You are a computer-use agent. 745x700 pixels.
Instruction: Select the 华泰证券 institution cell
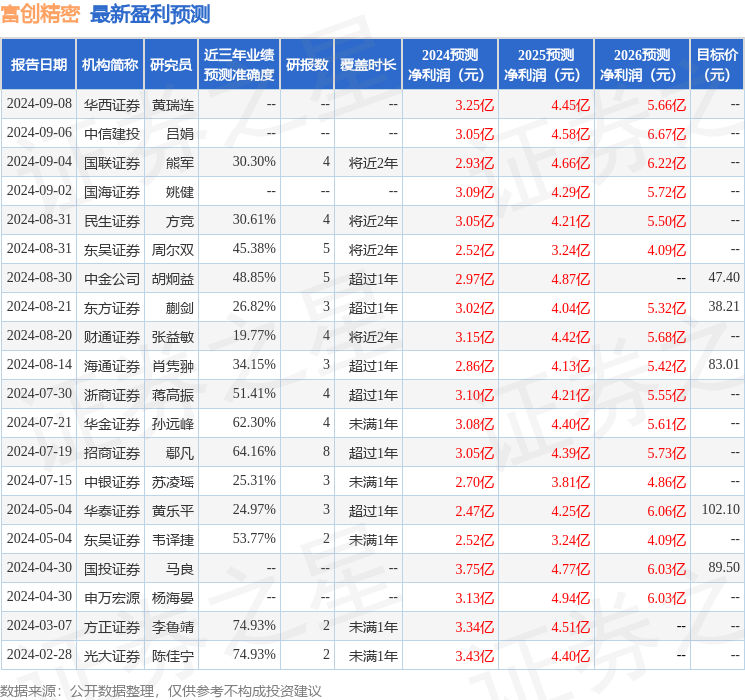click(112, 511)
